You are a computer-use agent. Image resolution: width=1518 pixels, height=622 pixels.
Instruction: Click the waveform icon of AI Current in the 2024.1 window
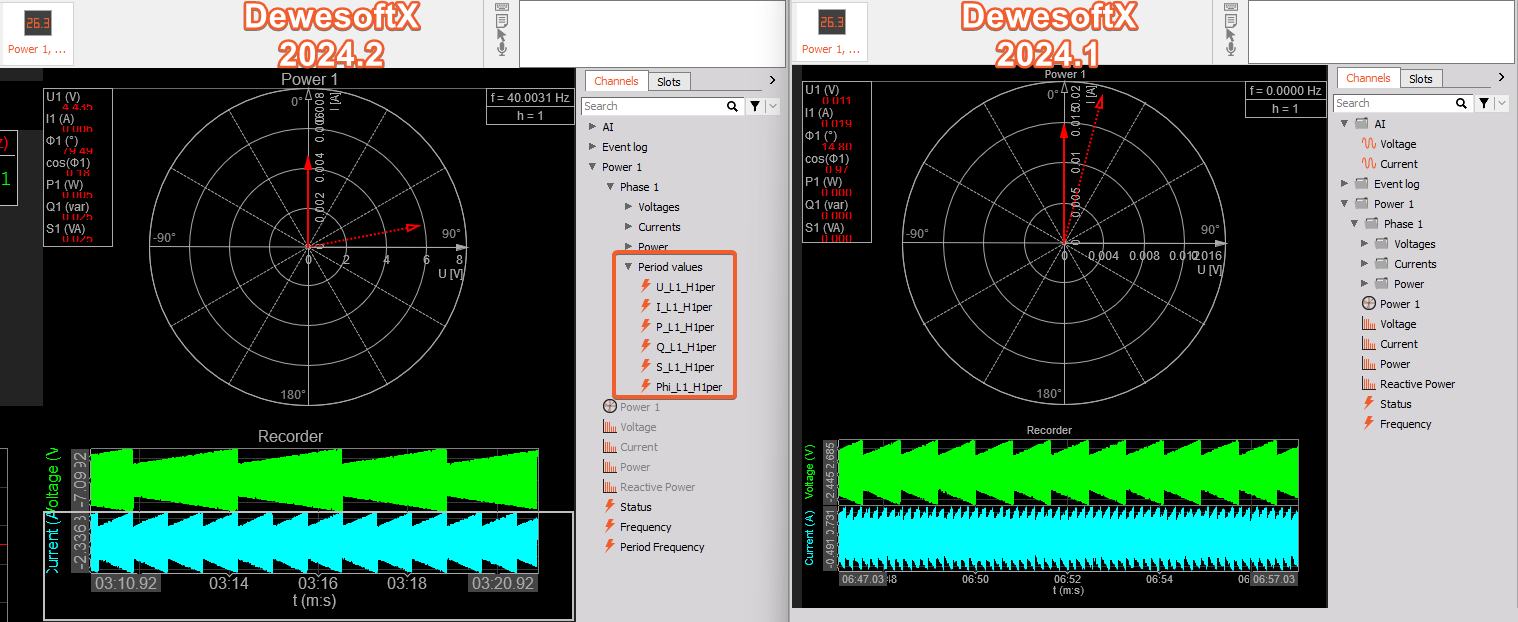pyautogui.click(x=1369, y=163)
